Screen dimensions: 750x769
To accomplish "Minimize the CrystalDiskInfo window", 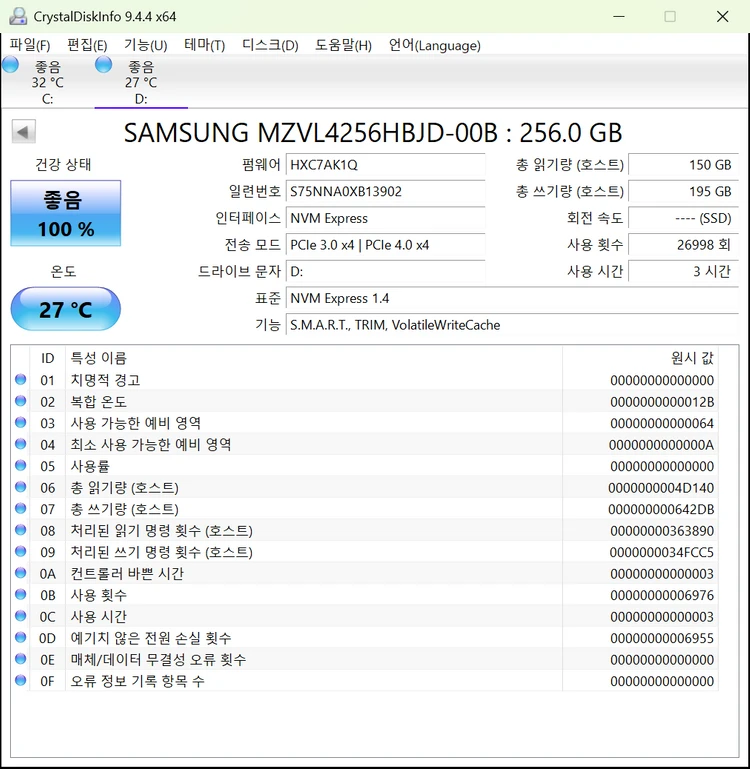I will pyautogui.click(x=619, y=16).
